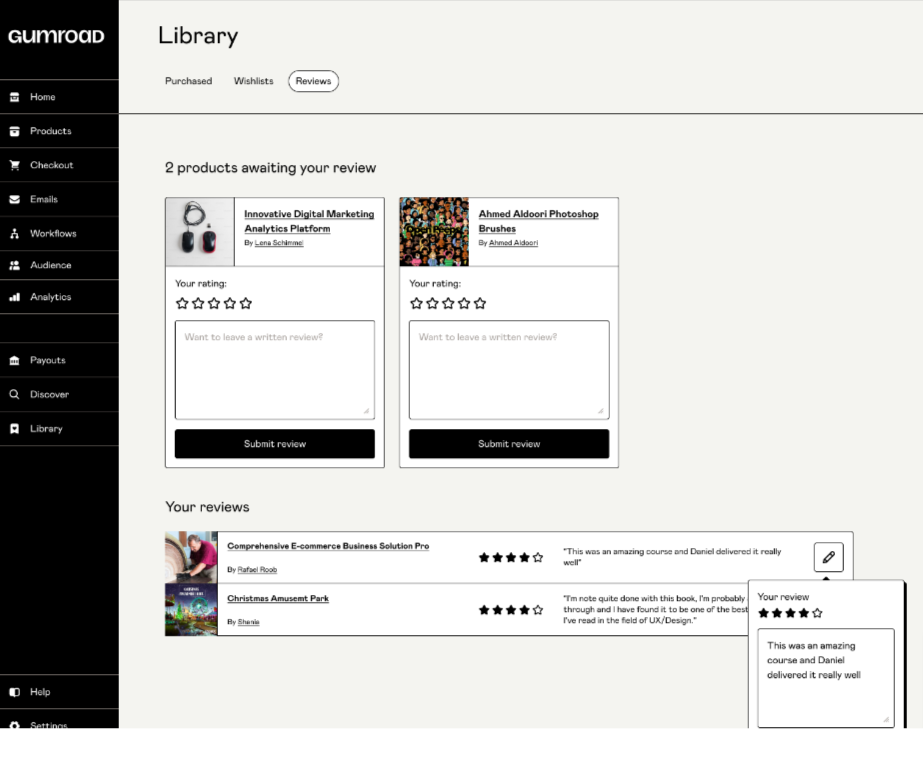
Task: Open the Home section in sidebar
Action: click(x=40, y=96)
